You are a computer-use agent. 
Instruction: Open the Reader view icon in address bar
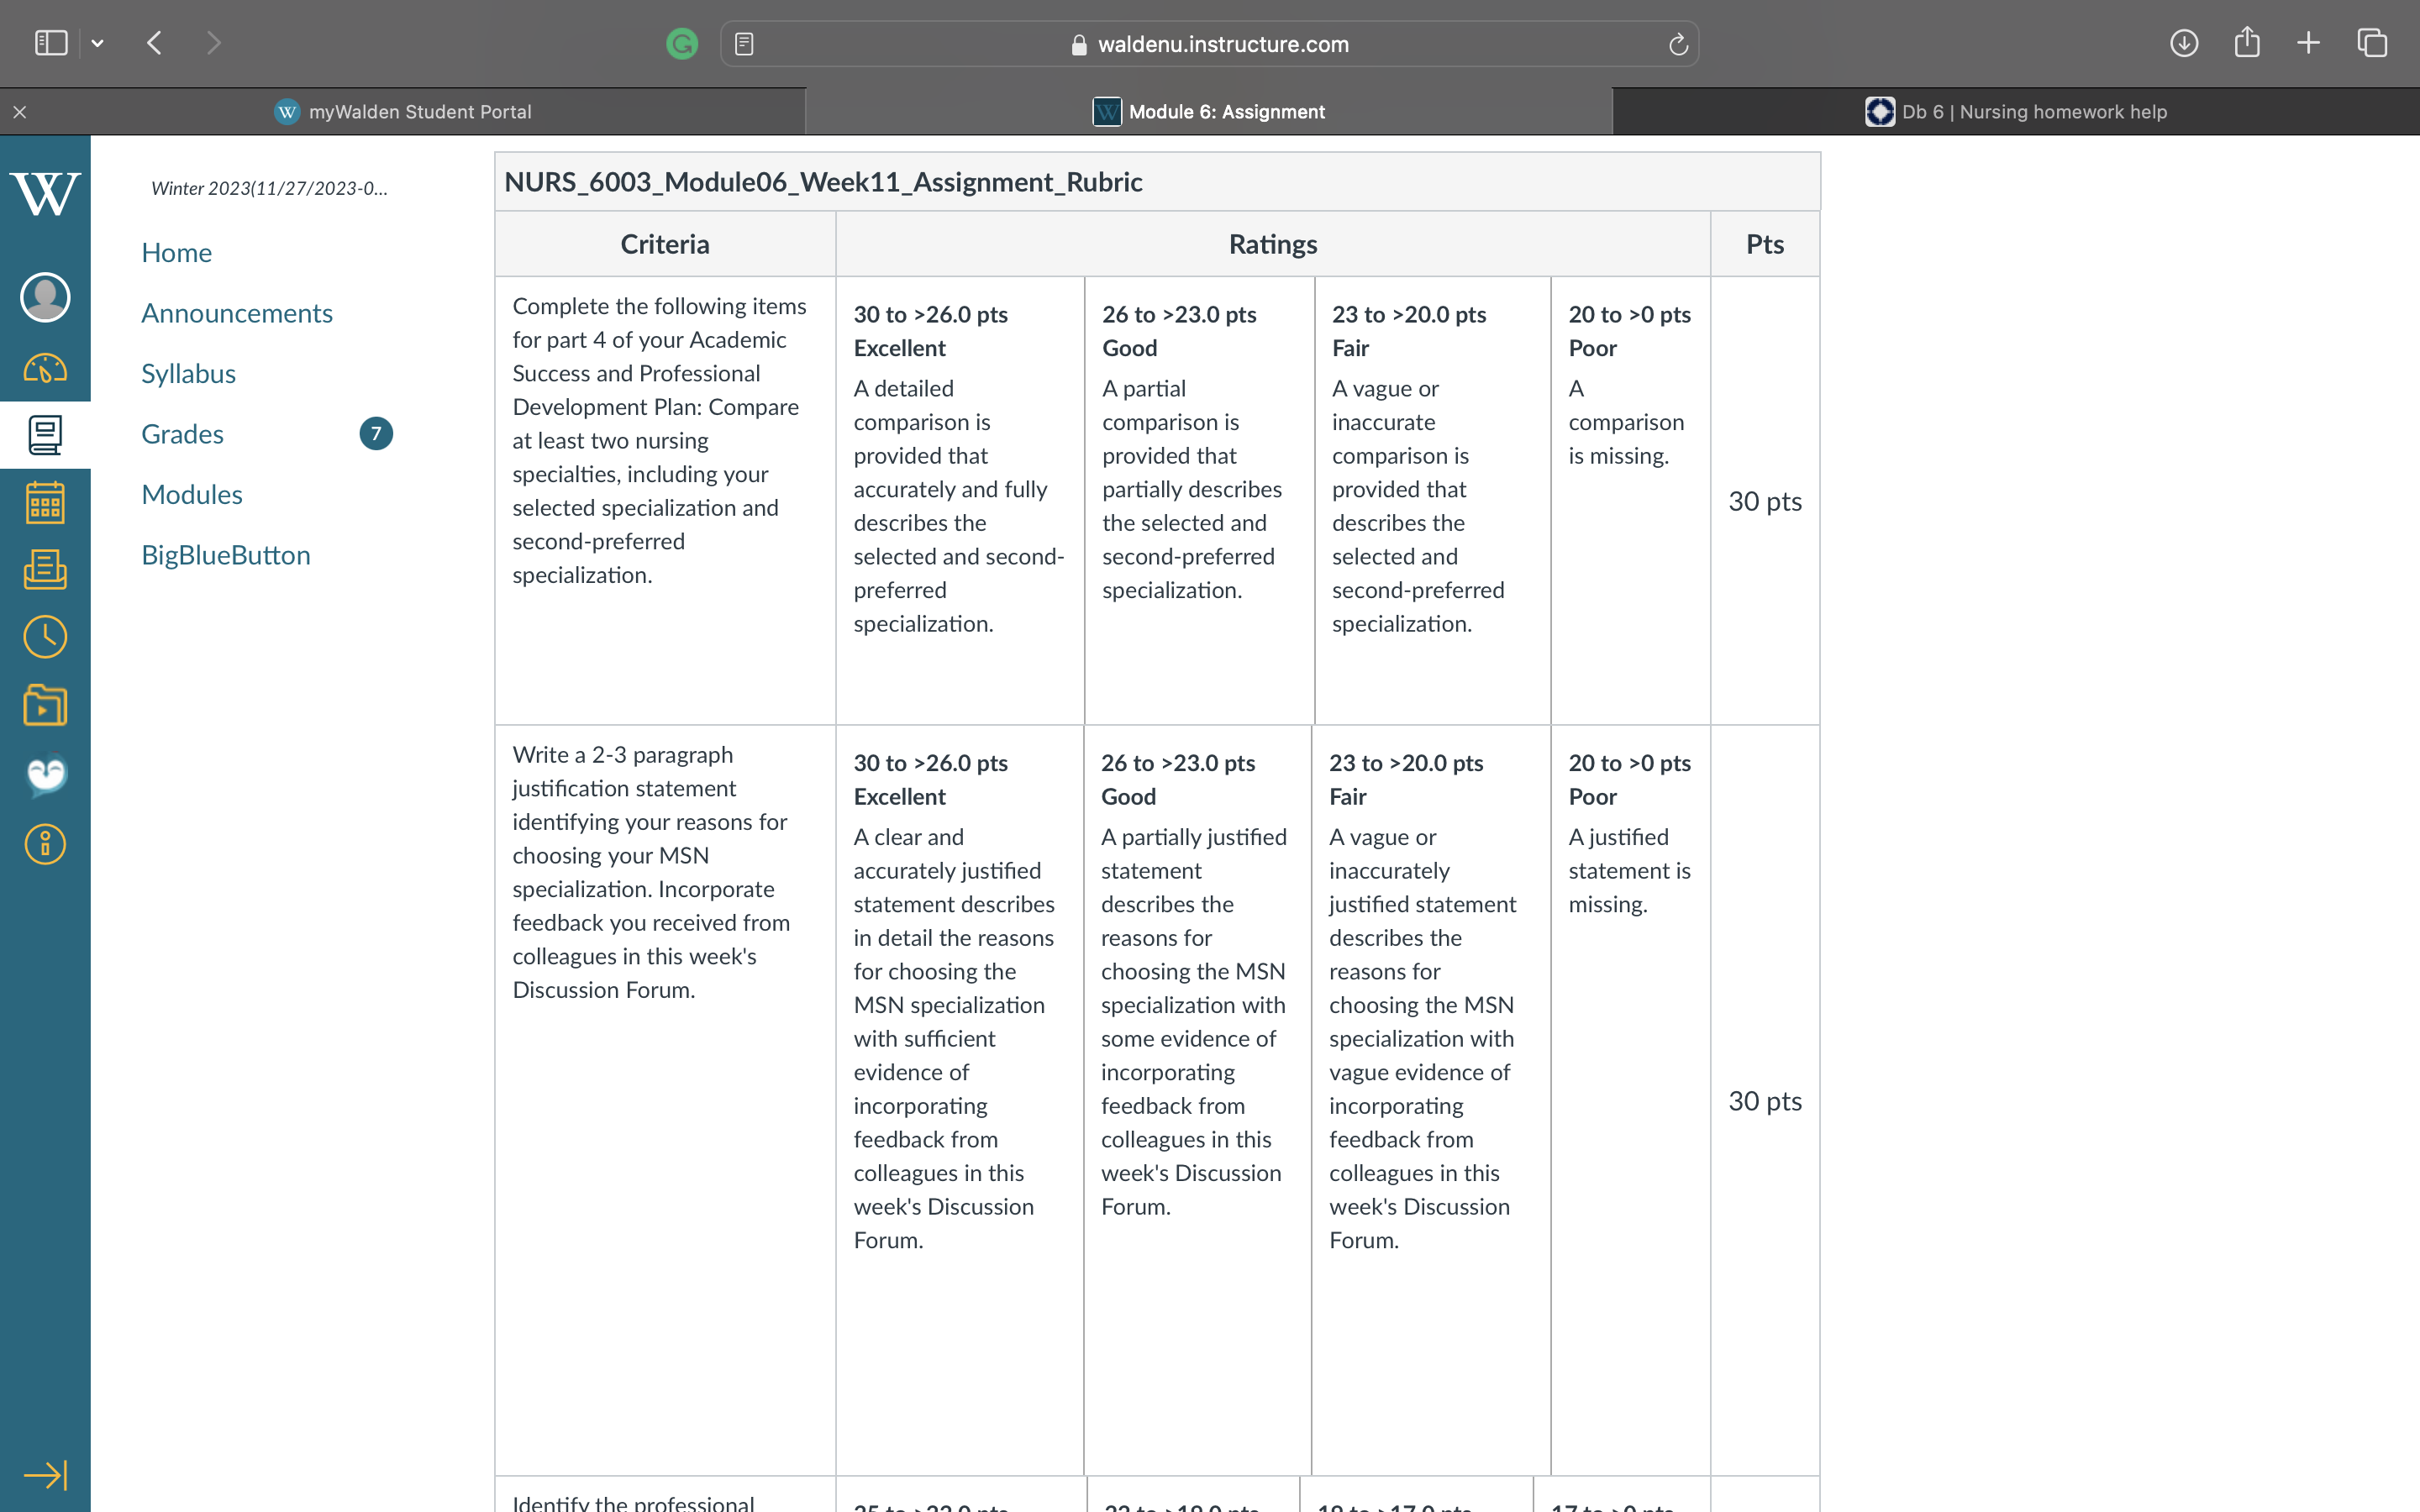coord(744,44)
